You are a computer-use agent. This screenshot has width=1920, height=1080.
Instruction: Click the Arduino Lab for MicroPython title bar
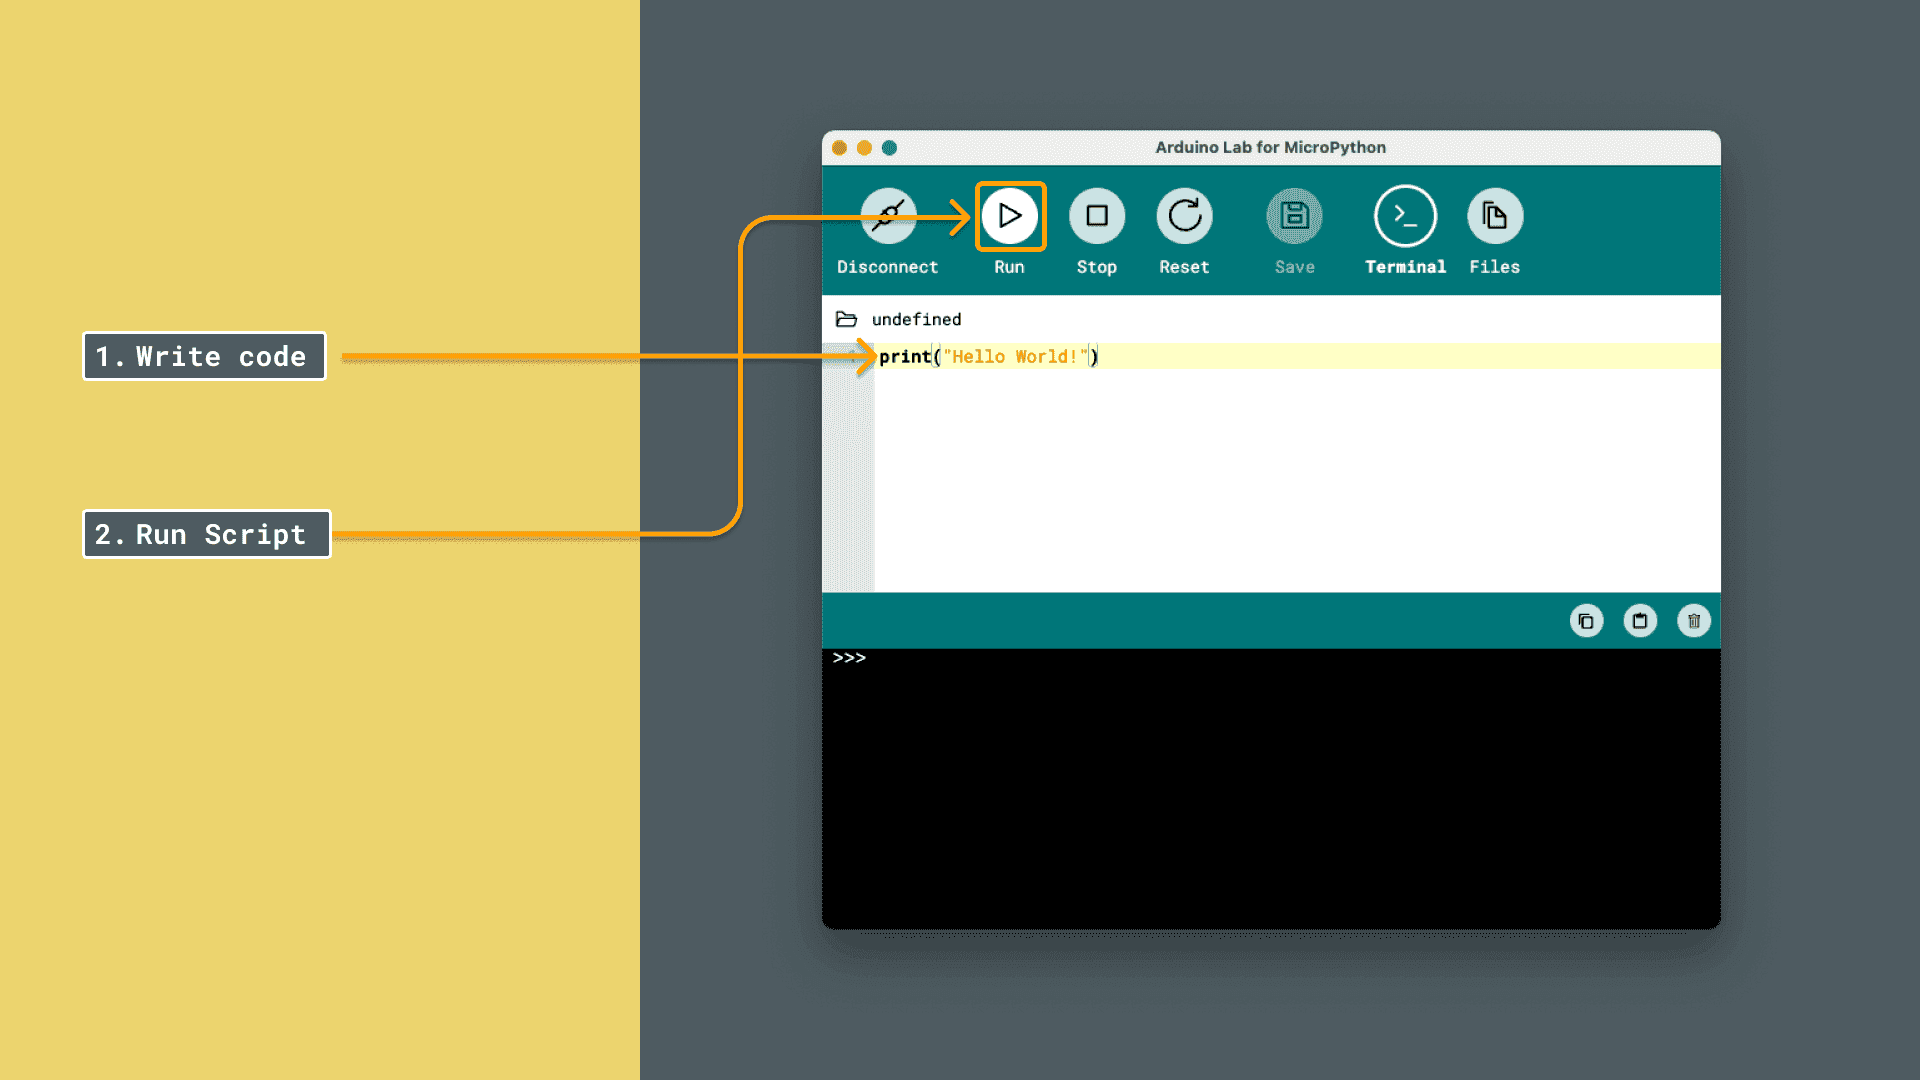tap(1270, 147)
